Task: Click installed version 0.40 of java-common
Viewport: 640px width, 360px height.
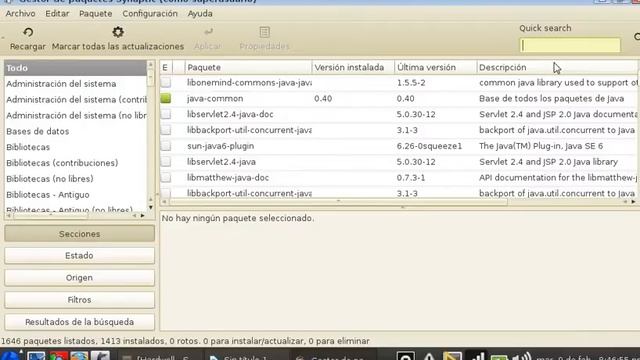Action: 323,98
